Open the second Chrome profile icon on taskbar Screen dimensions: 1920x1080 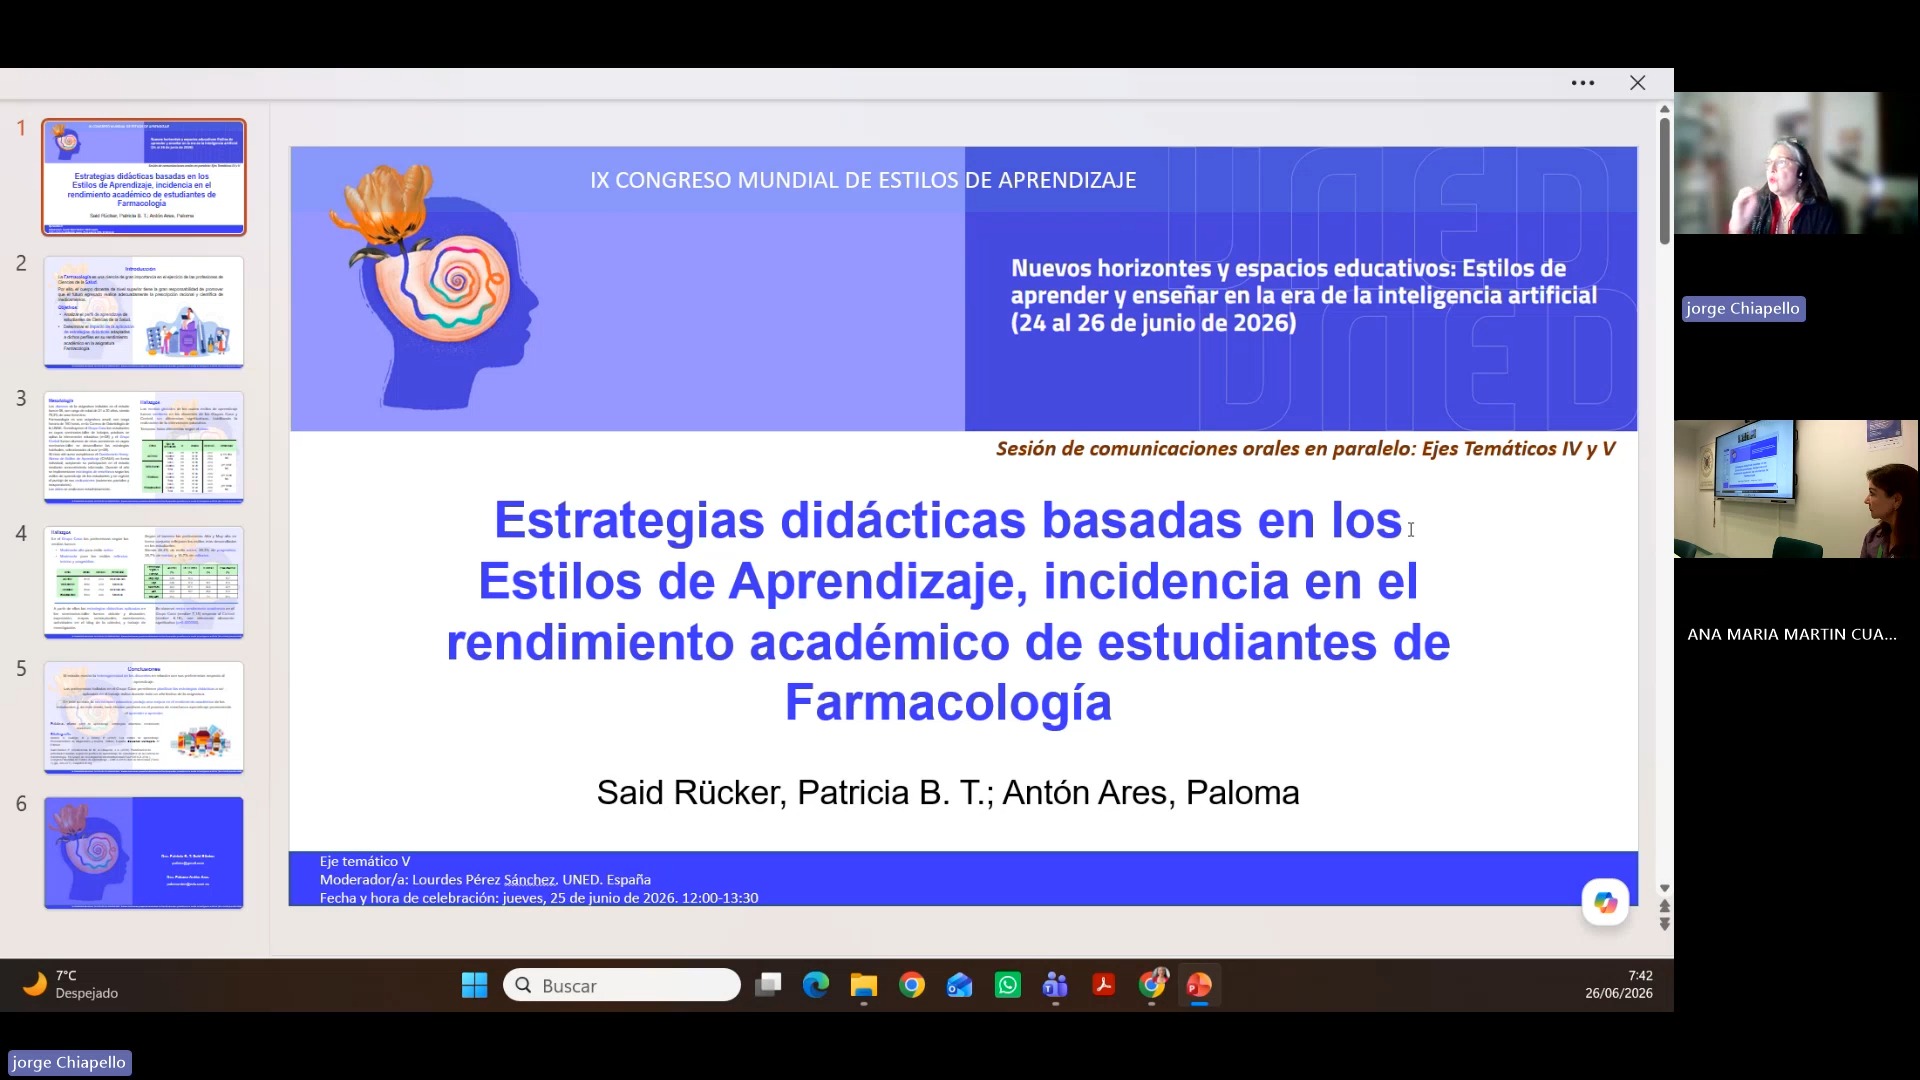1152,986
